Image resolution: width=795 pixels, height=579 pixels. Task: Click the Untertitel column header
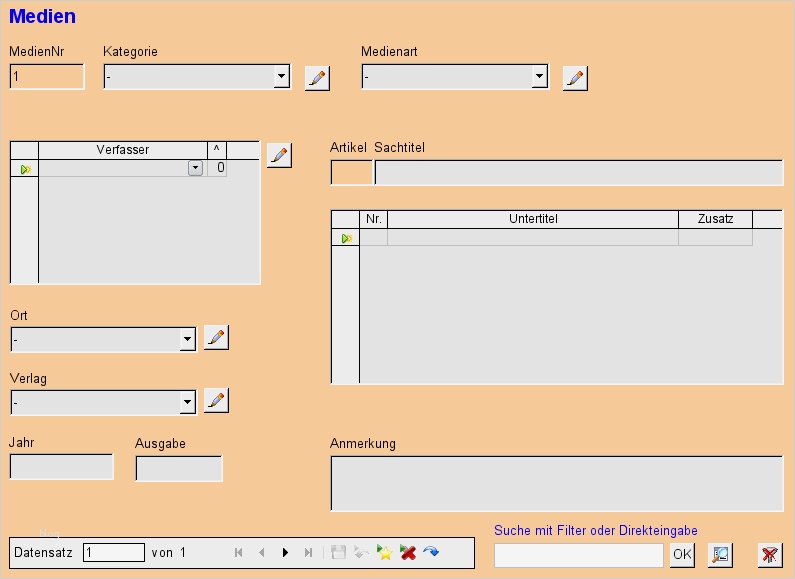click(533, 219)
